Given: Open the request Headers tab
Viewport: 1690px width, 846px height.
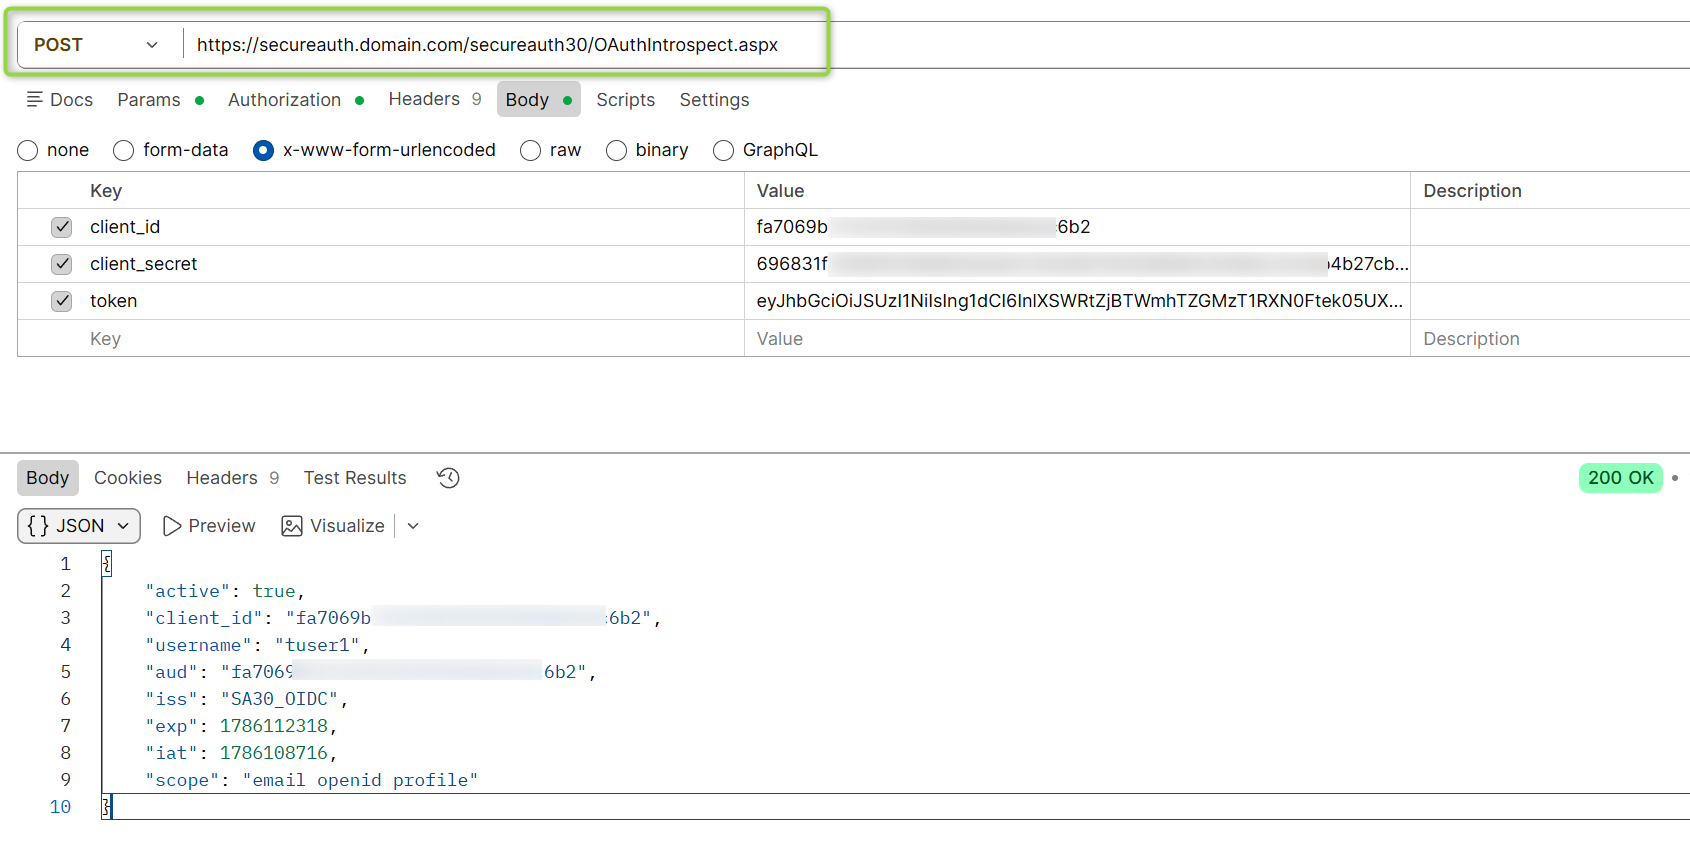Looking at the screenshot, I should (x=434, y=99).
